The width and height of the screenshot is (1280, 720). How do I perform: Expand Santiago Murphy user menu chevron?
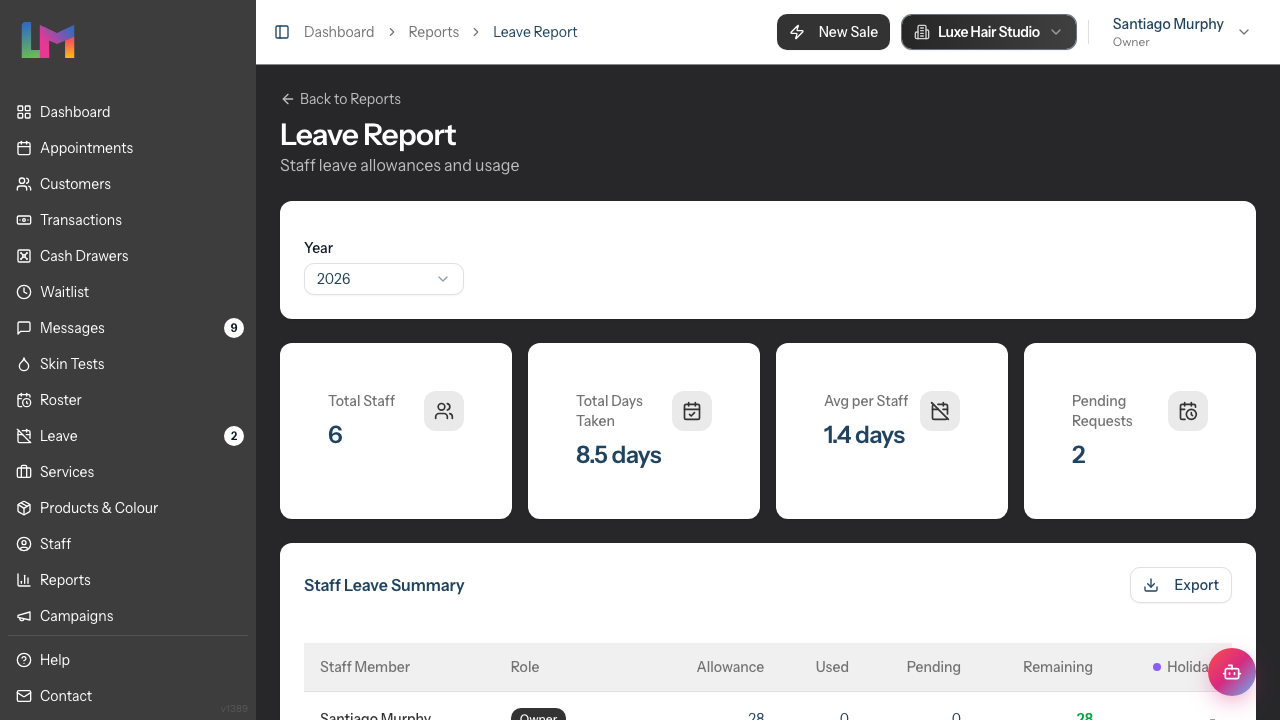tap(1244, 32)
